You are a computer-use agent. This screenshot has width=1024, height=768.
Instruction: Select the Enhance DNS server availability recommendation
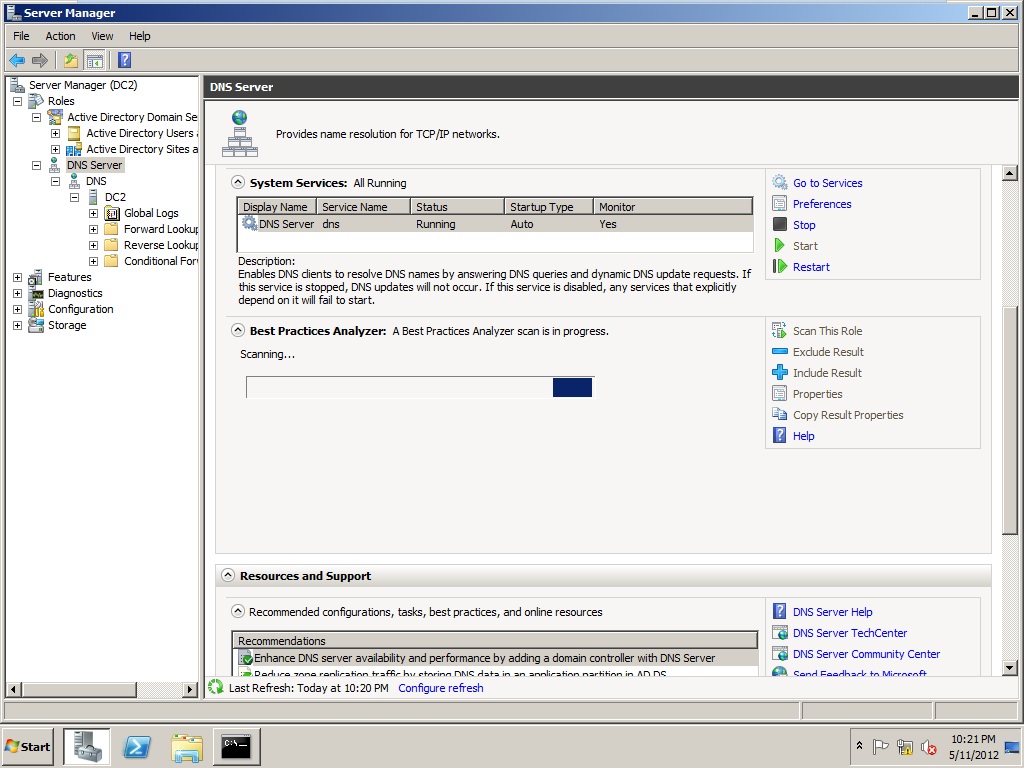click(495, 658)
